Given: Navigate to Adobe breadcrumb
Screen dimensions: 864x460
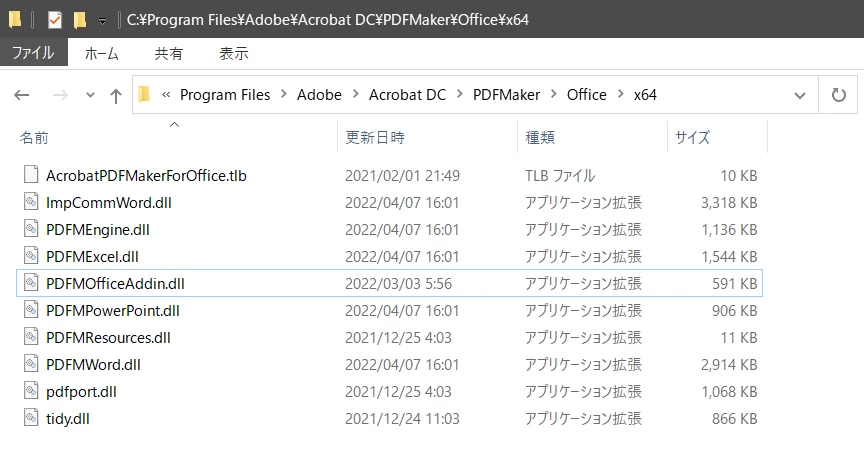Looking at the screenshot, I should tap(319, 95).
